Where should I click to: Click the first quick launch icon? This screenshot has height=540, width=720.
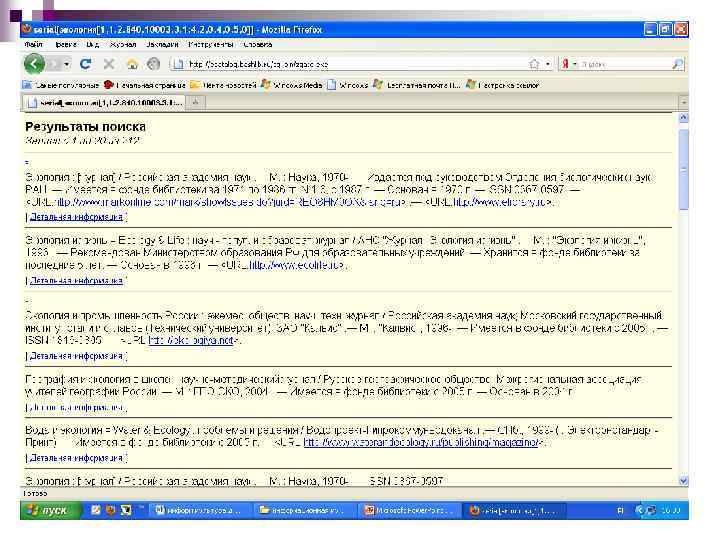tap(95, 510)
